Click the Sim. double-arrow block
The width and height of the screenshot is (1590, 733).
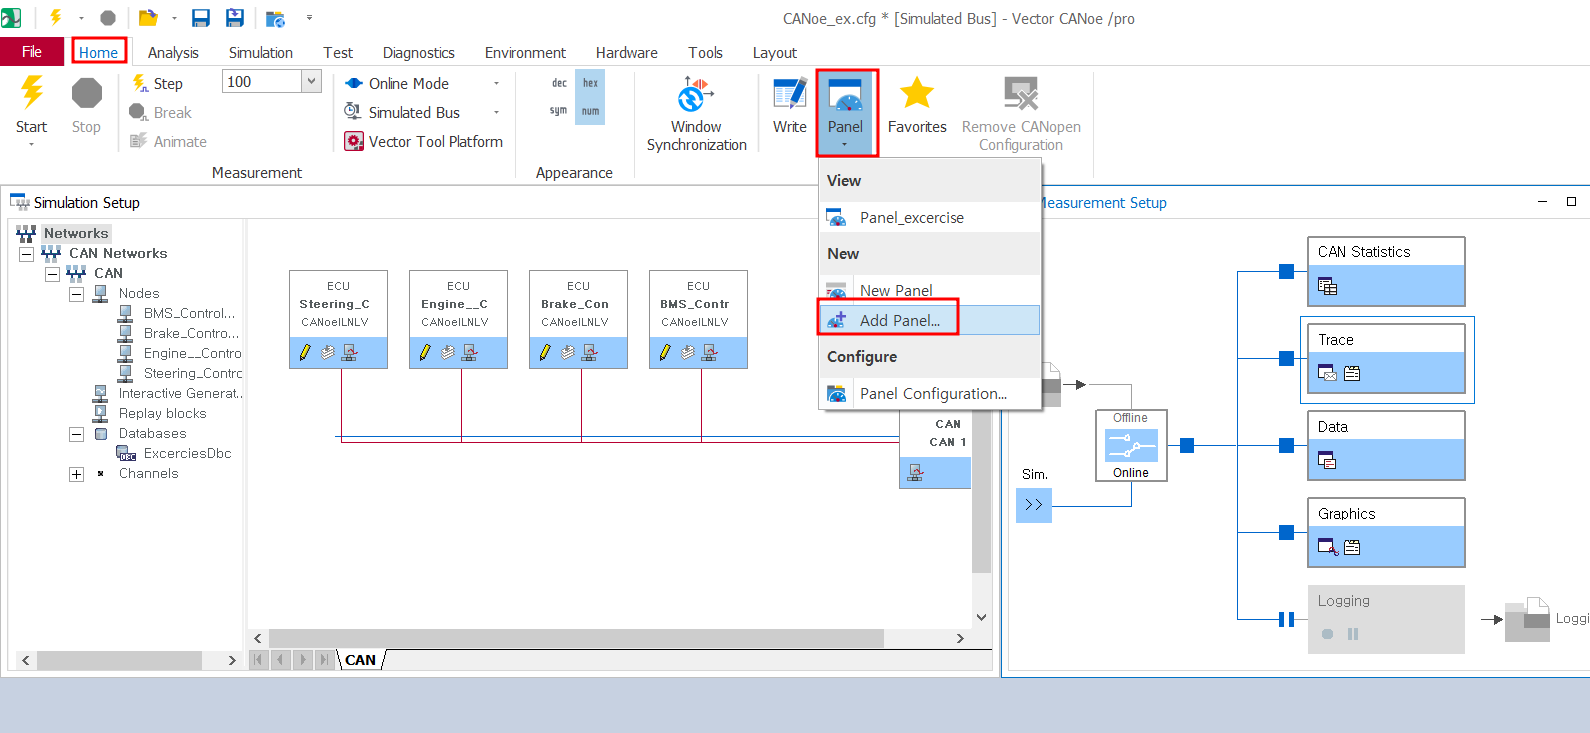tap(1034, 505)
